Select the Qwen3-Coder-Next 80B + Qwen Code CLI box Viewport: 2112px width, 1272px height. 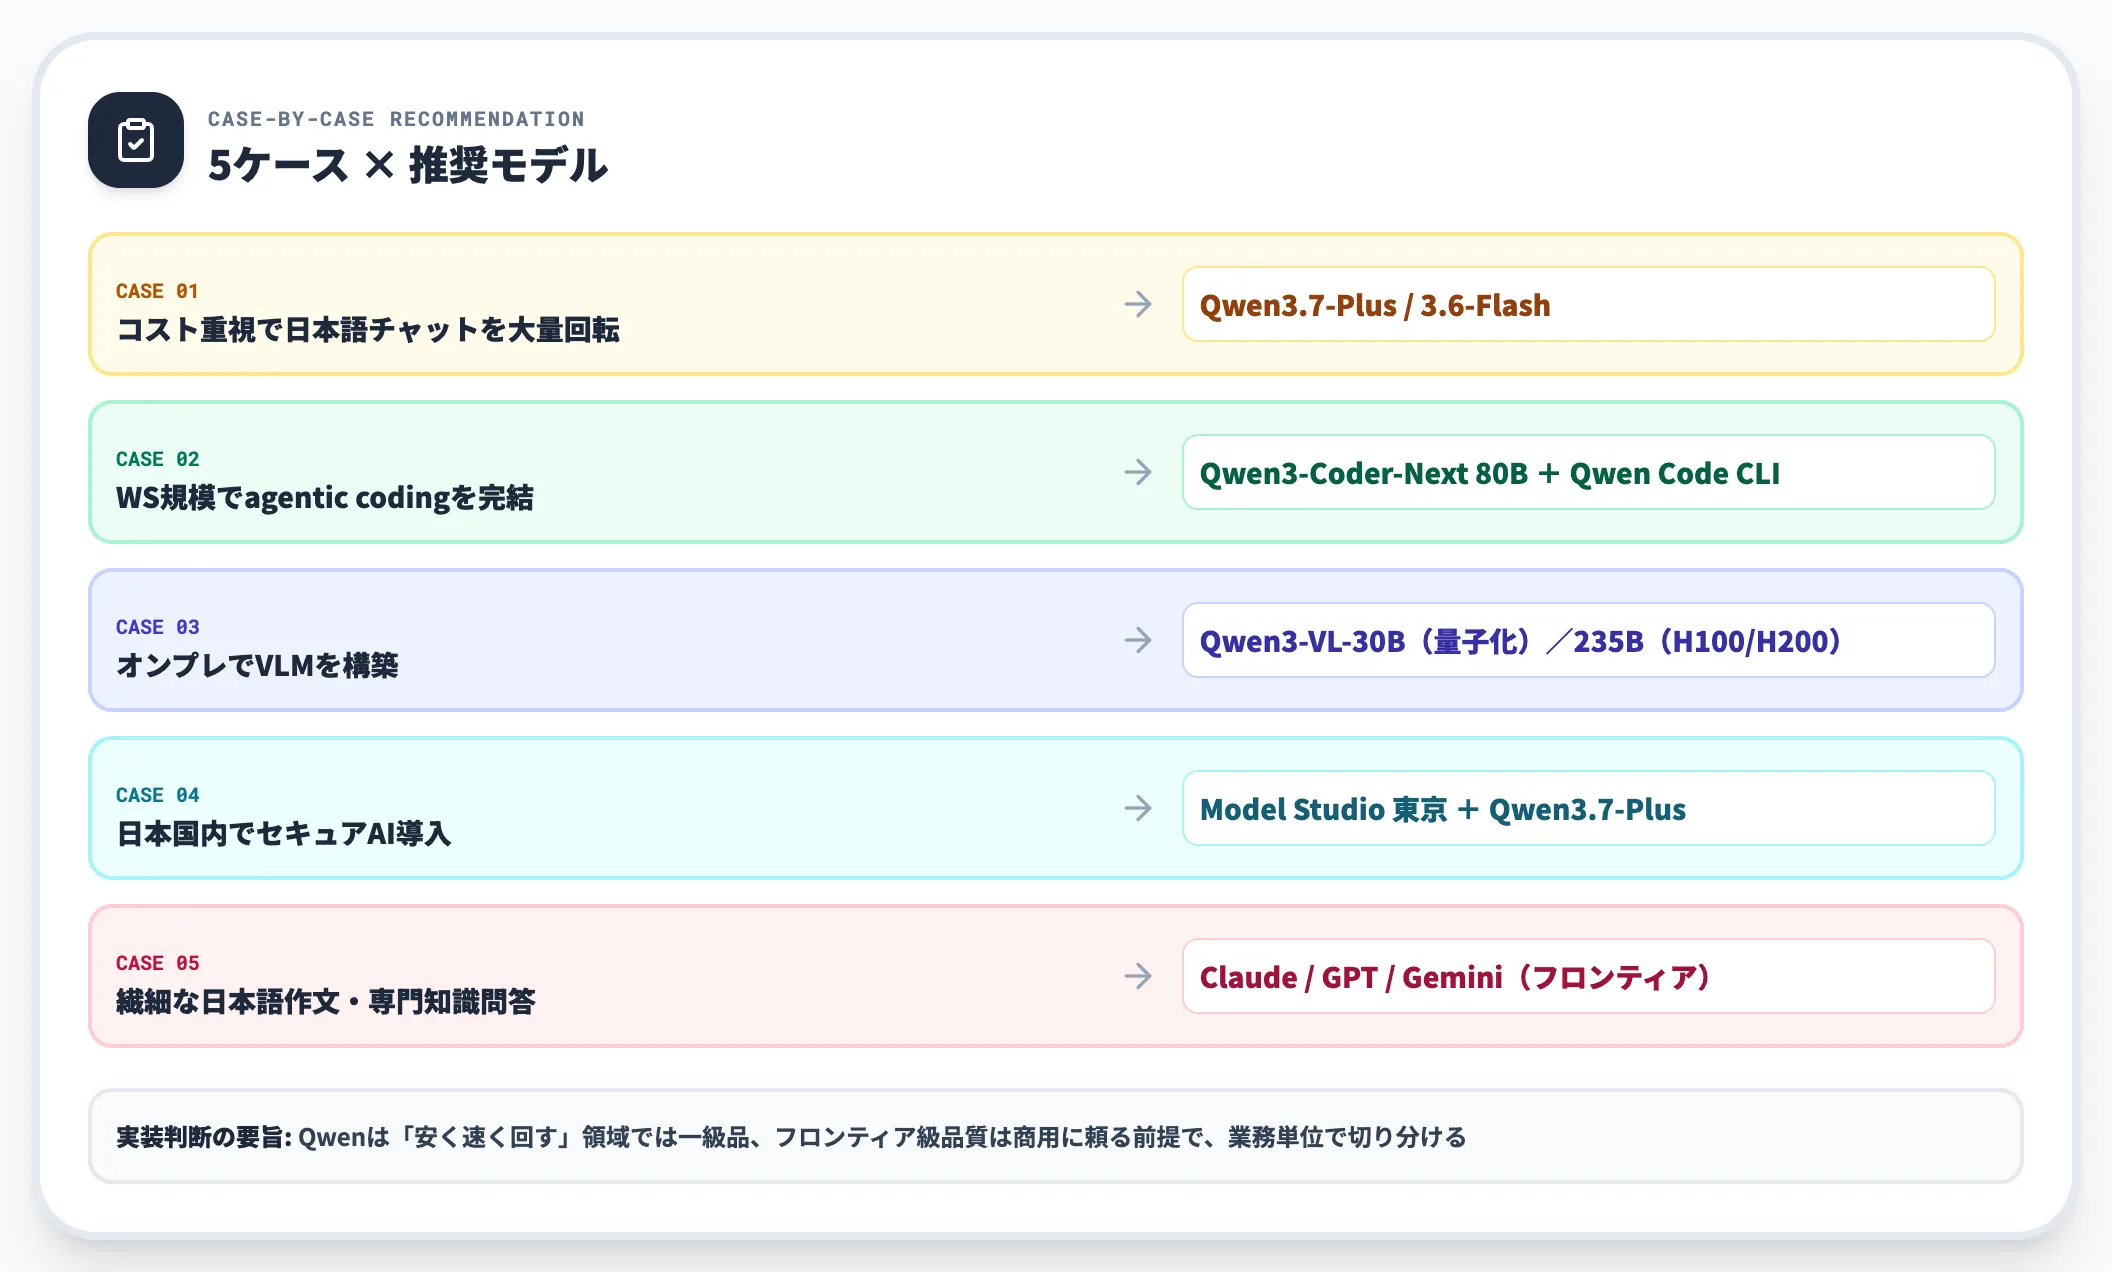click(1588, 472)
